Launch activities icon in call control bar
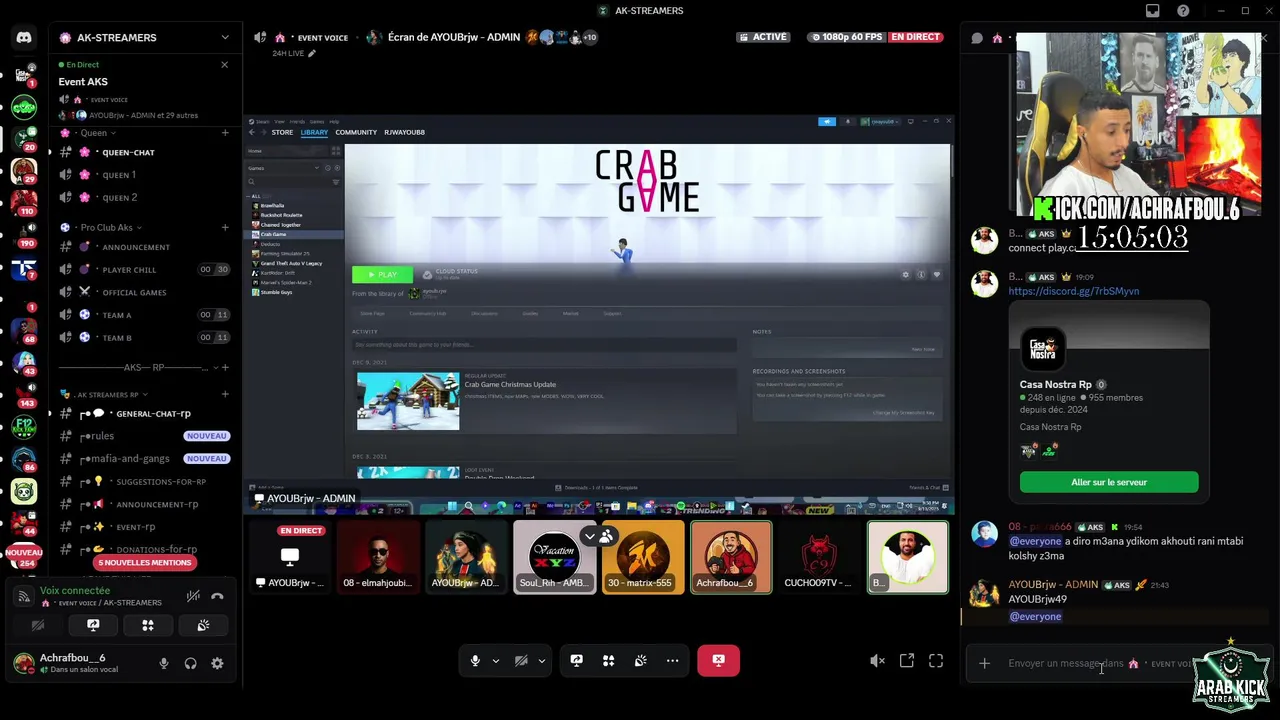 608,660
